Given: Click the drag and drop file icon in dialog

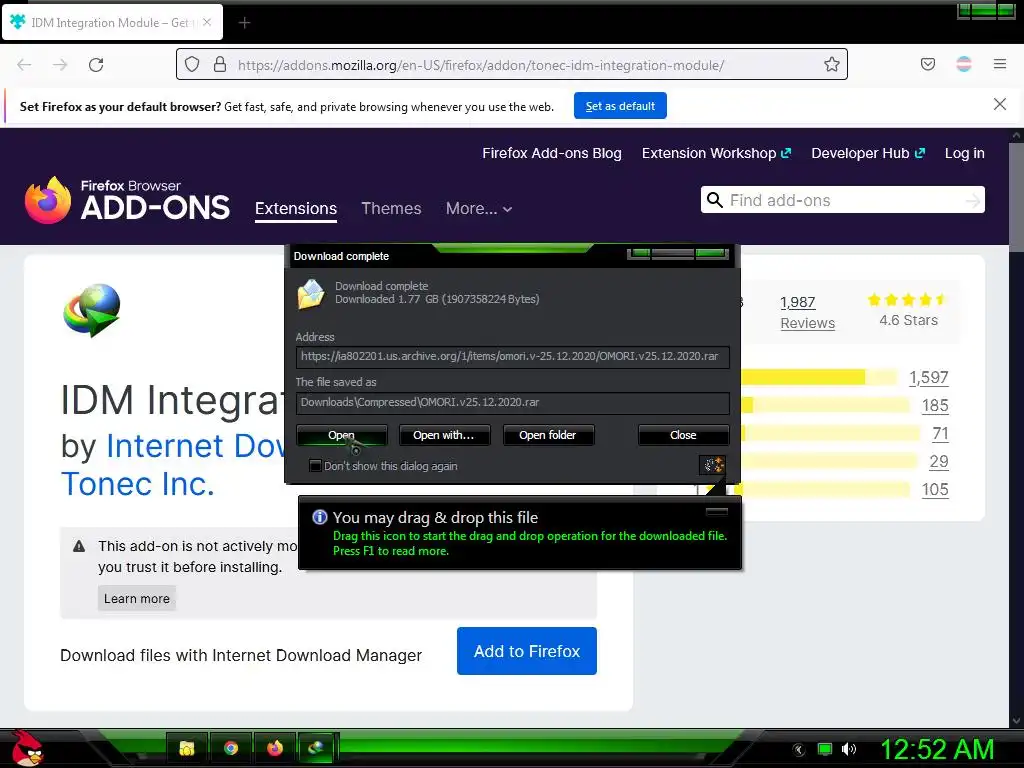Looking at the screenshot, I should 712,465.
